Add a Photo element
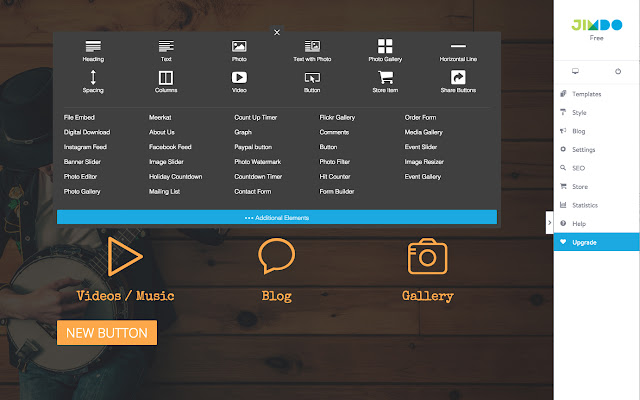Viewport: 640px width, 400px height. tap(239, 51)
